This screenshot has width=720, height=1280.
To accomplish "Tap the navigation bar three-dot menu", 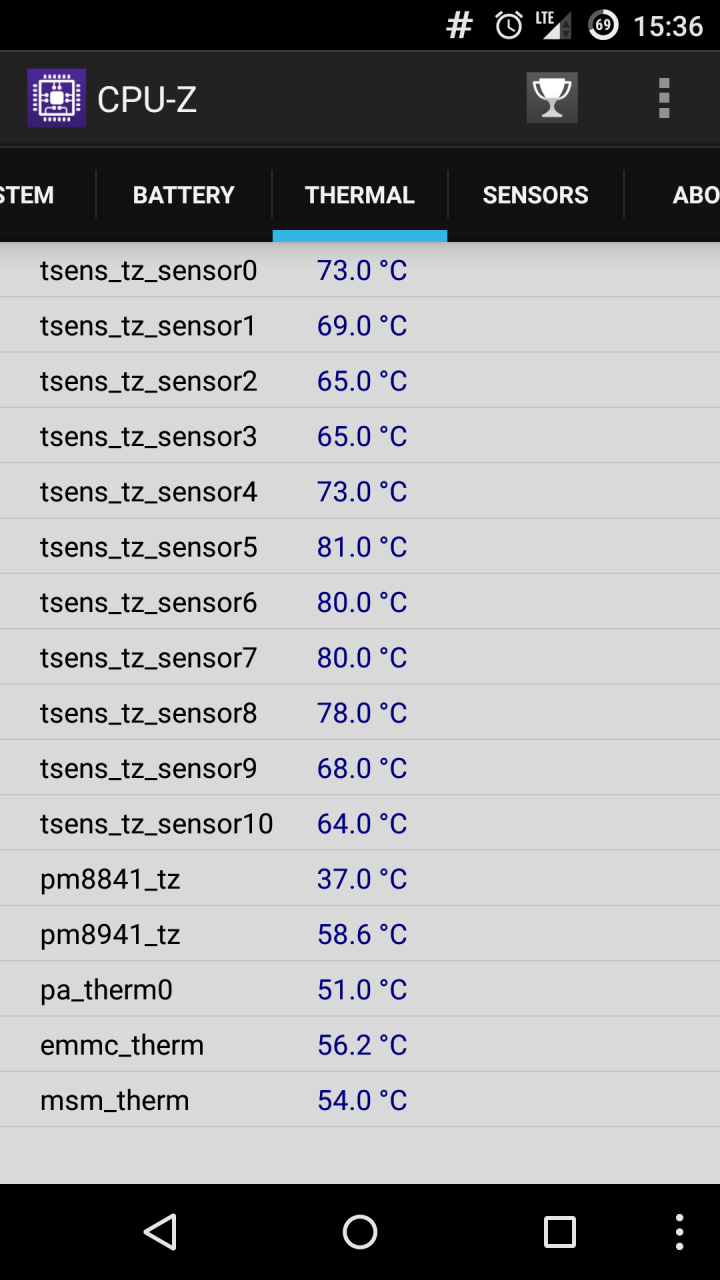I will tap(680, 1232).
